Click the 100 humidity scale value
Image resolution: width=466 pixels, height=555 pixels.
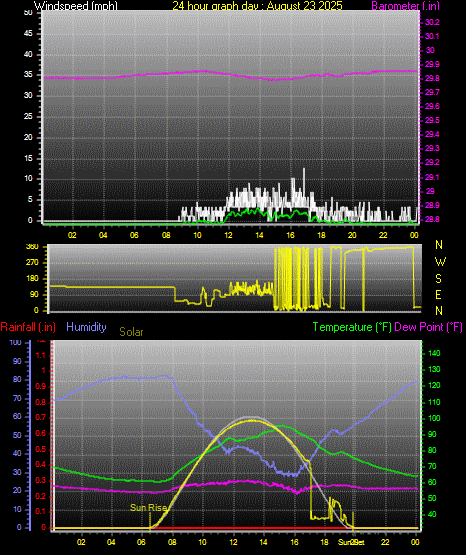point(15,342)
